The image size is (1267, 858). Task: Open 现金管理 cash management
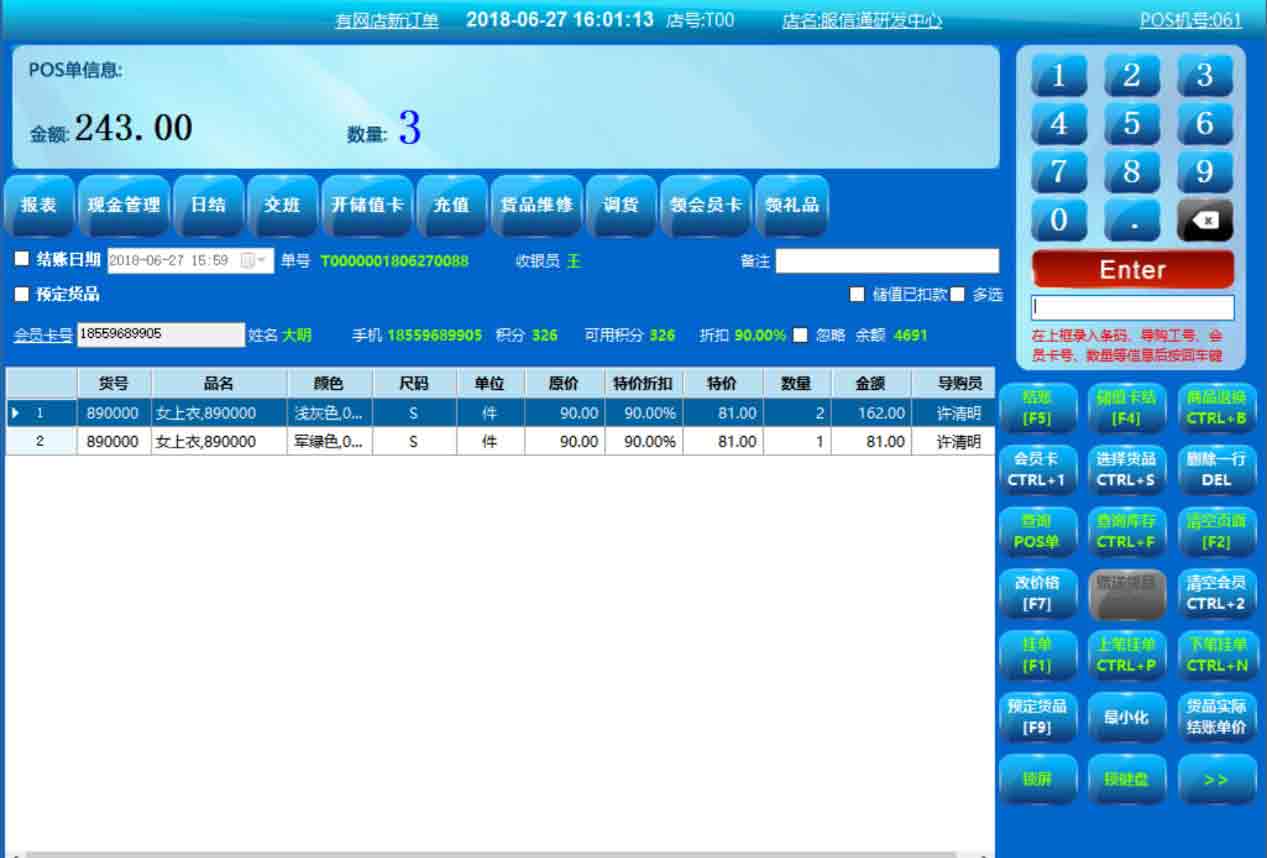[124, 205]
